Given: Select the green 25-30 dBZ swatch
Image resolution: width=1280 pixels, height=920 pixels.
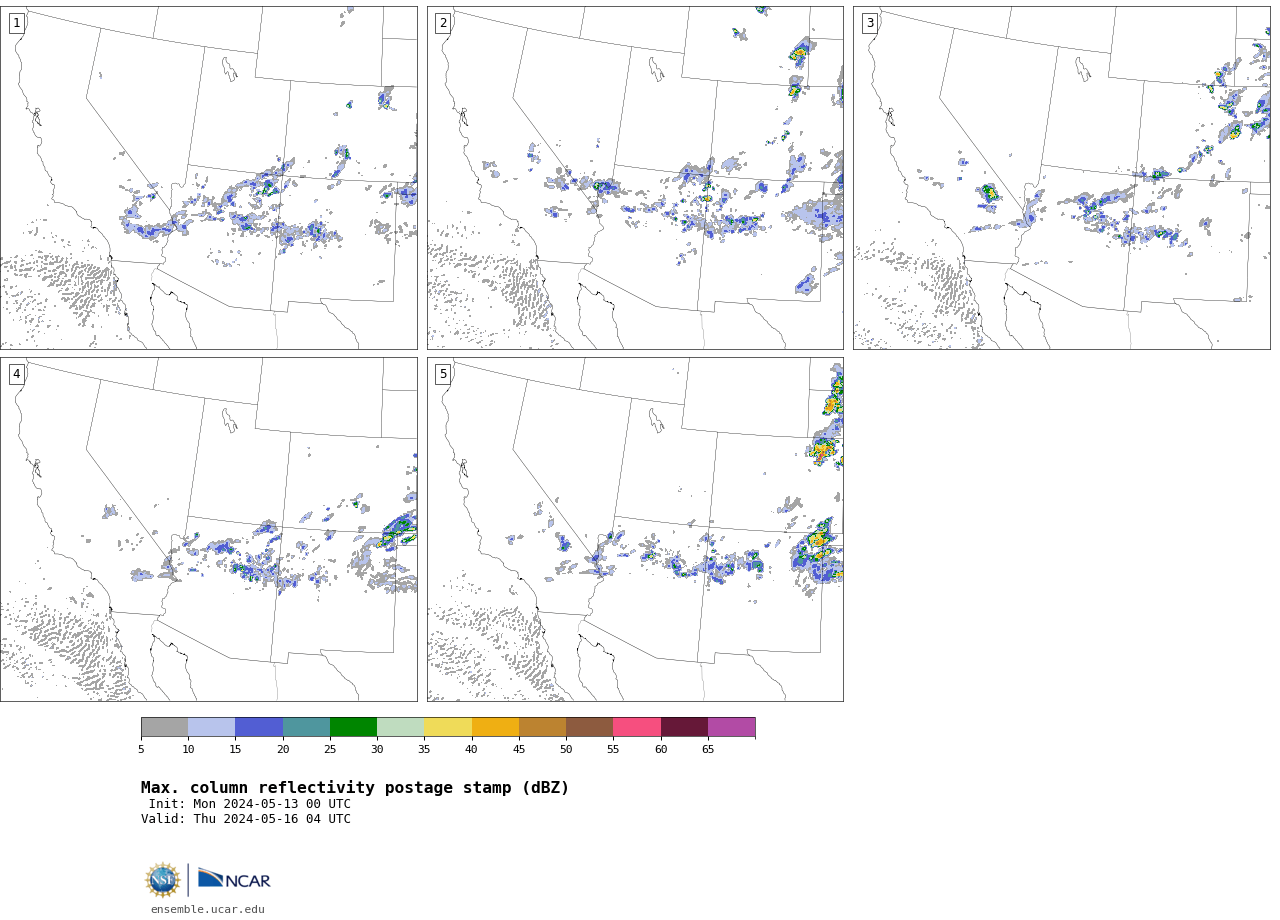Looking at the screenshot, I should [x=353, y=727].
